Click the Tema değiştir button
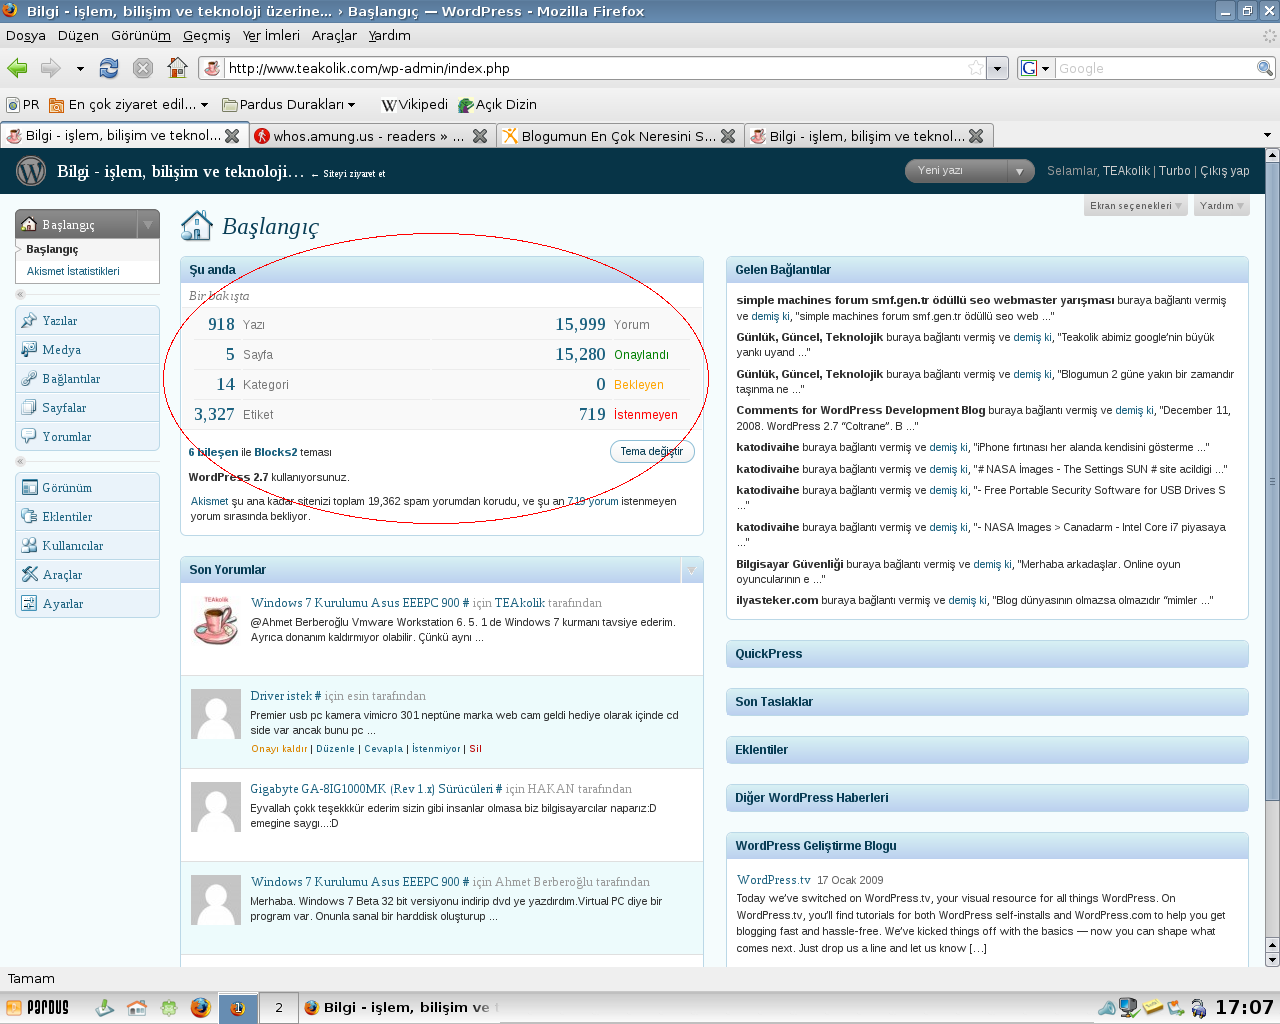The width and height of the screenshot is (1280, 1024). tap(652, 452)
